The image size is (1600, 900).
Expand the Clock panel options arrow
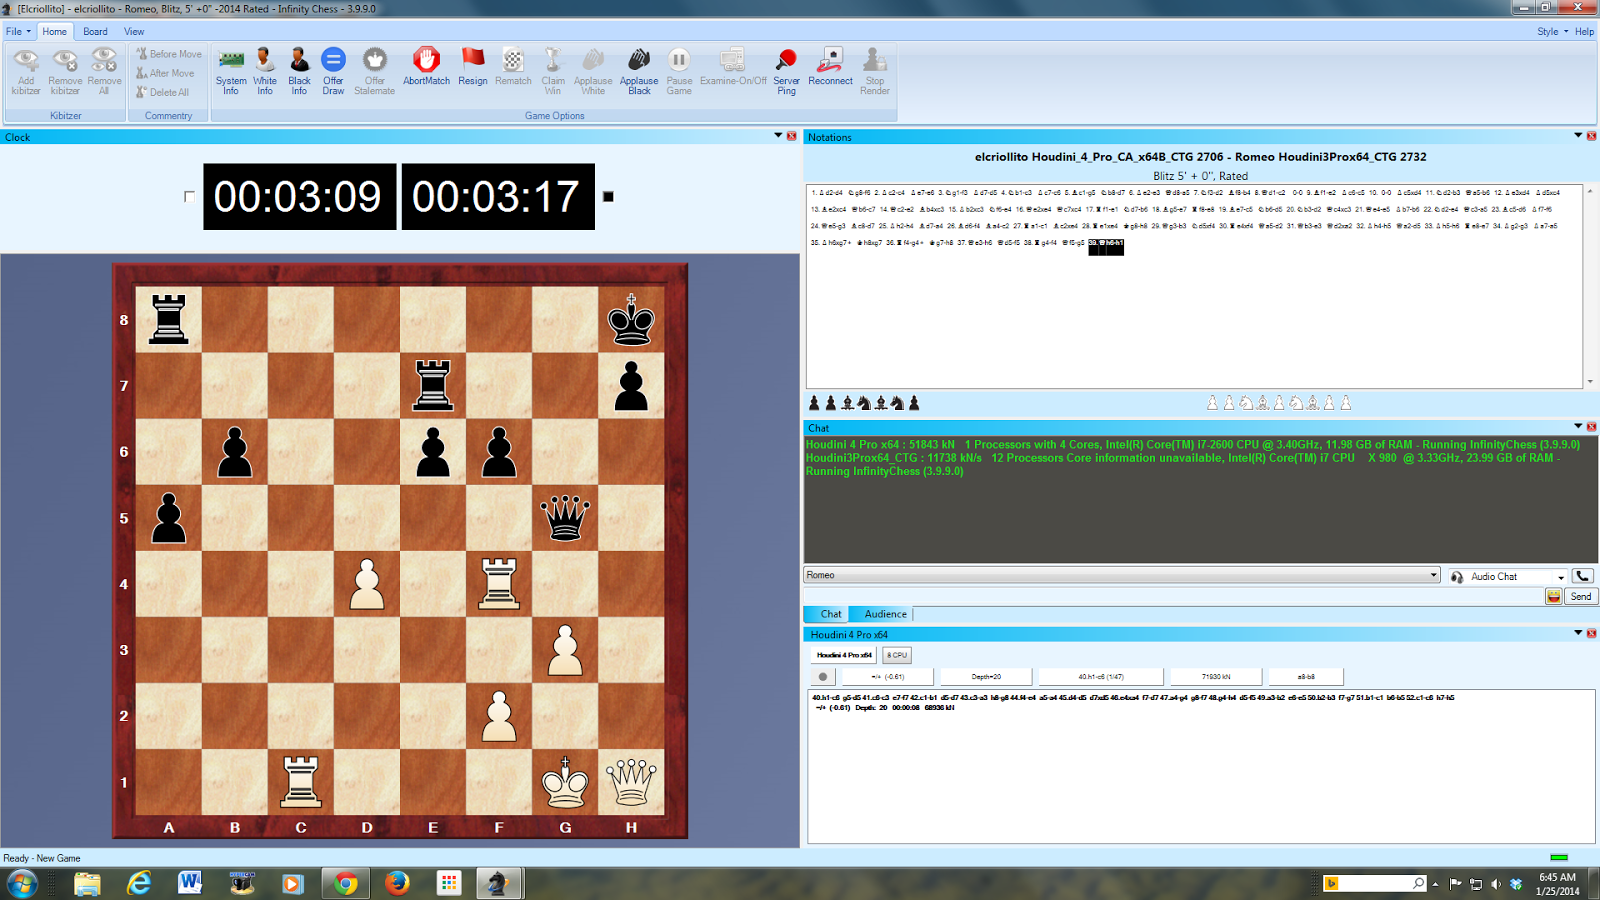tap(778, 136)
